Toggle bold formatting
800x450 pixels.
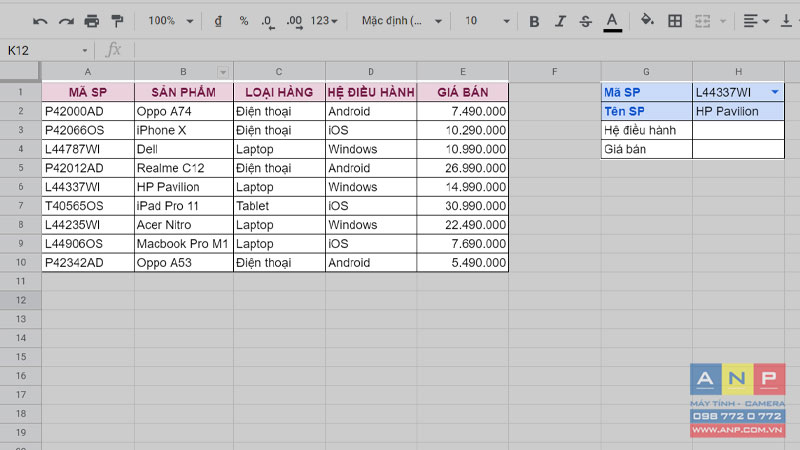point(534,21)
